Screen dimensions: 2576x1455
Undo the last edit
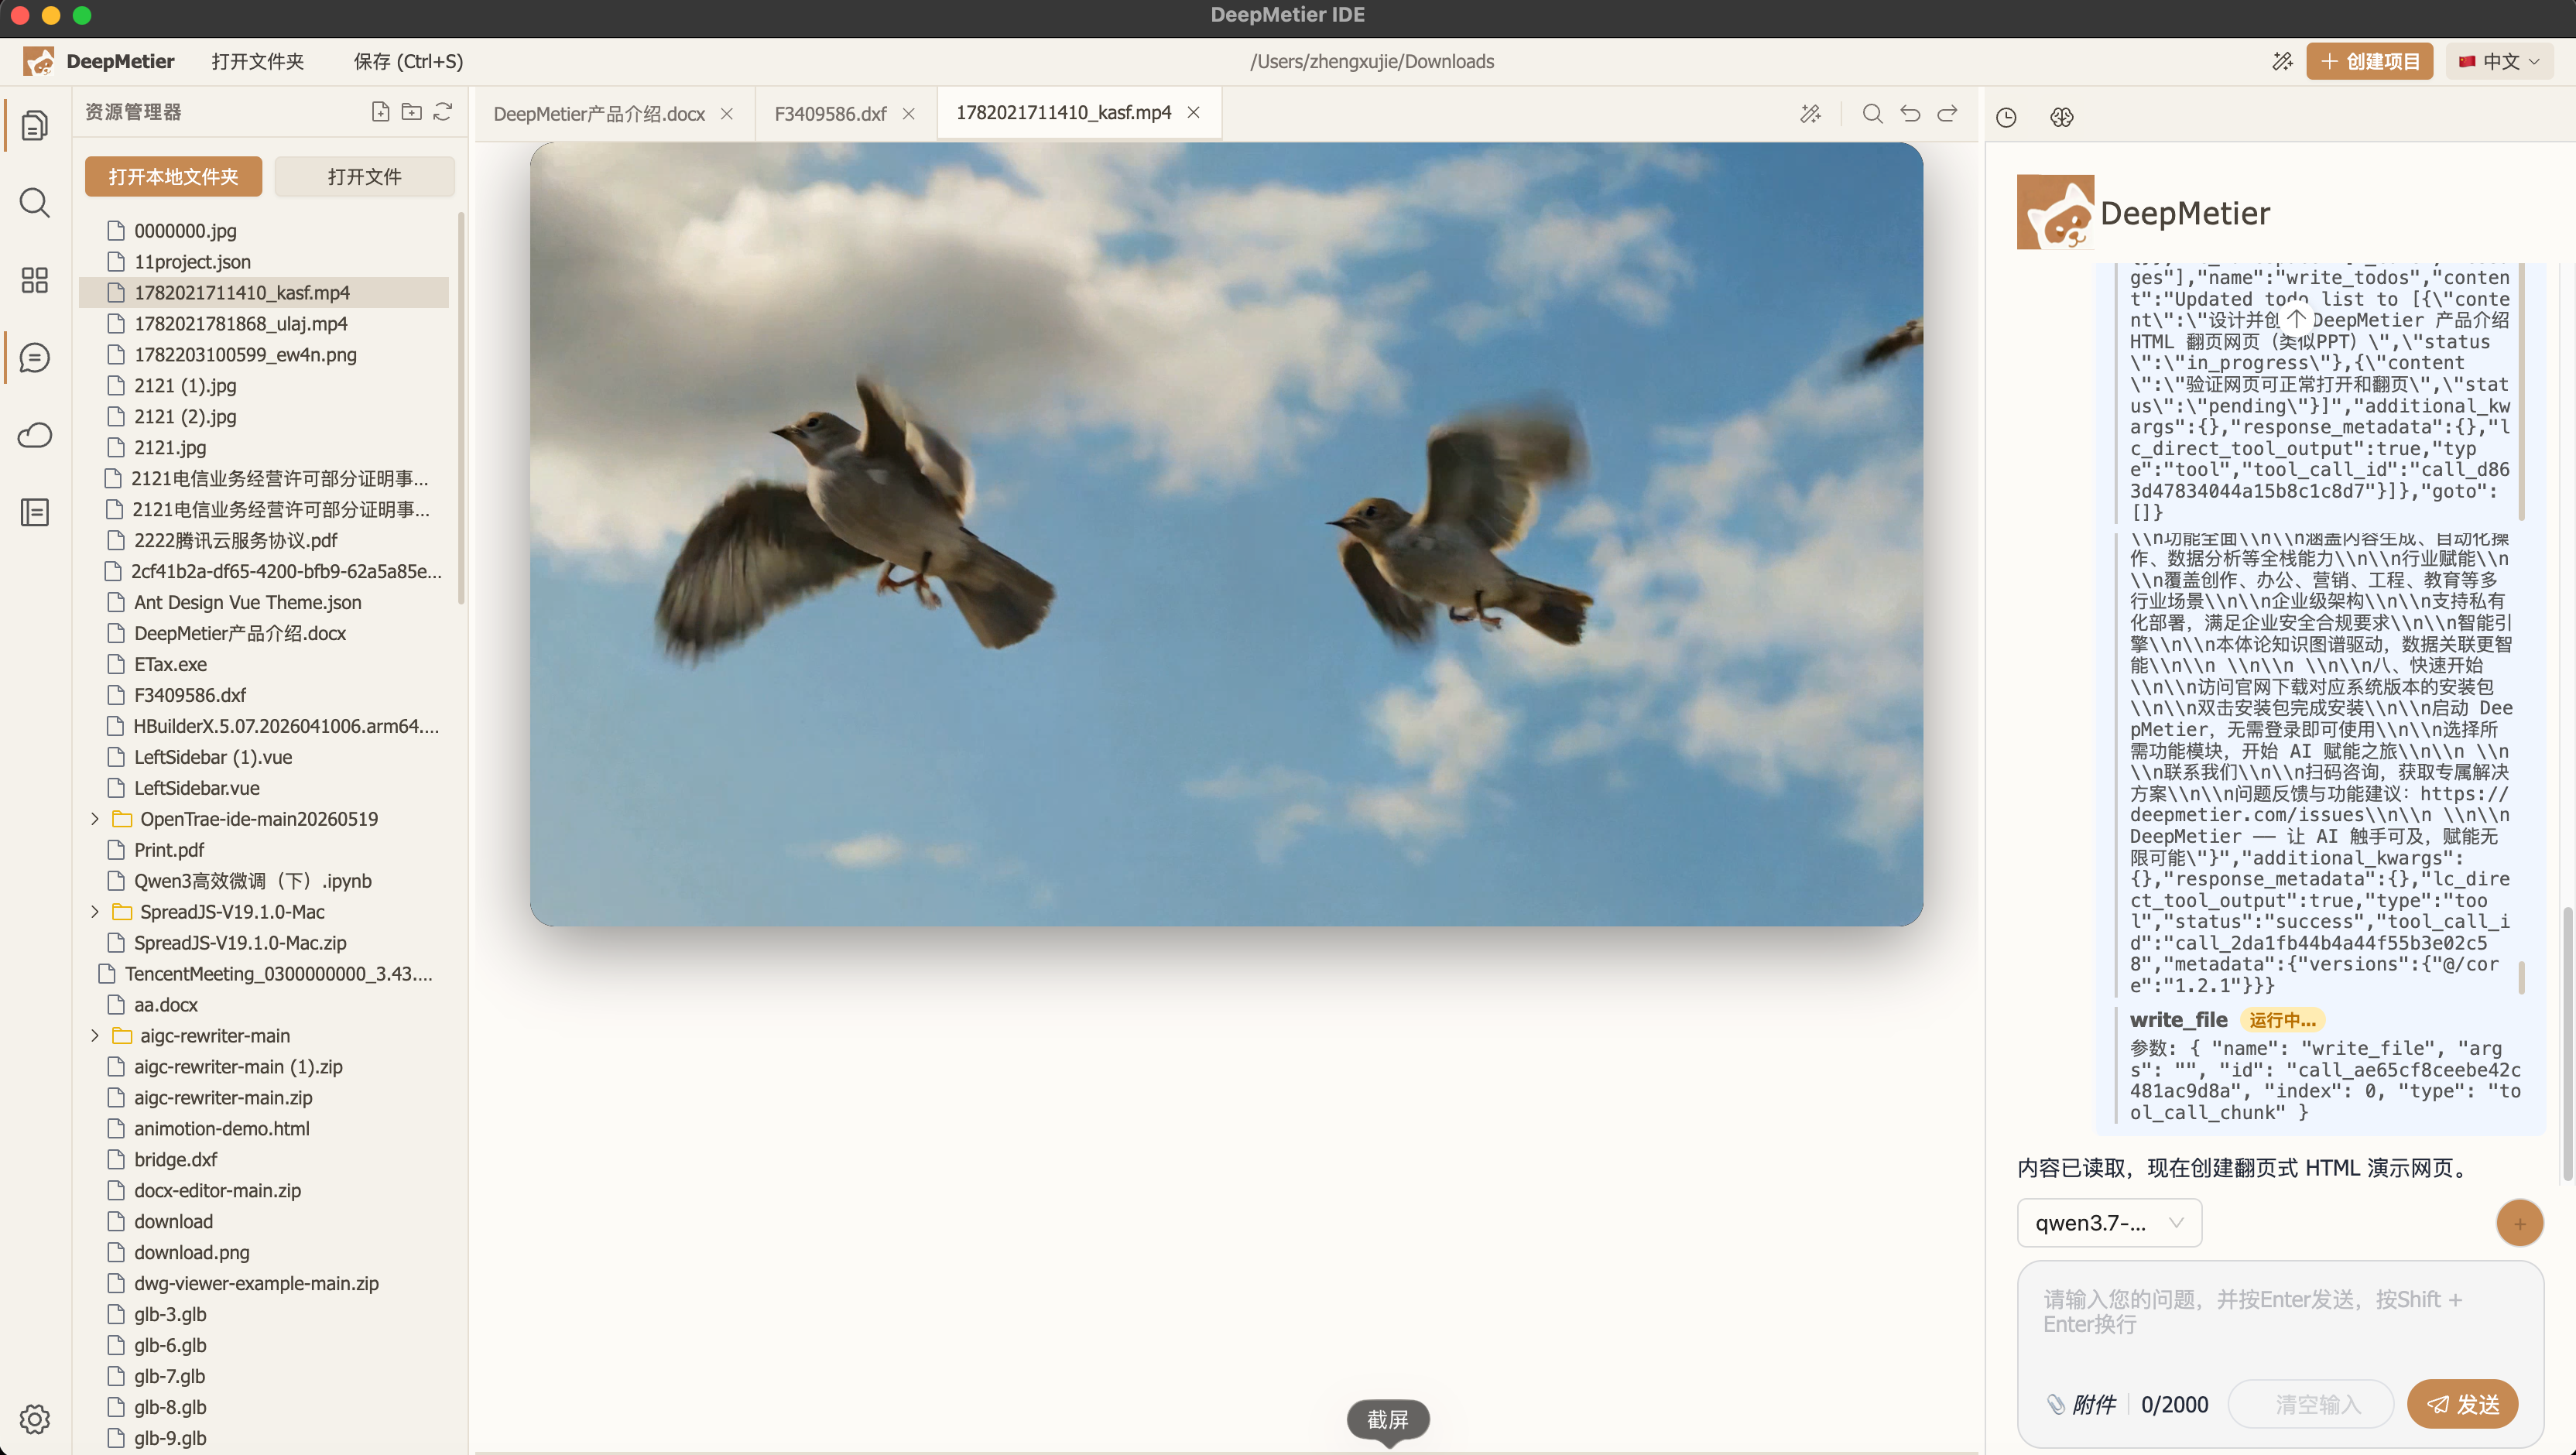[1910, 114]
